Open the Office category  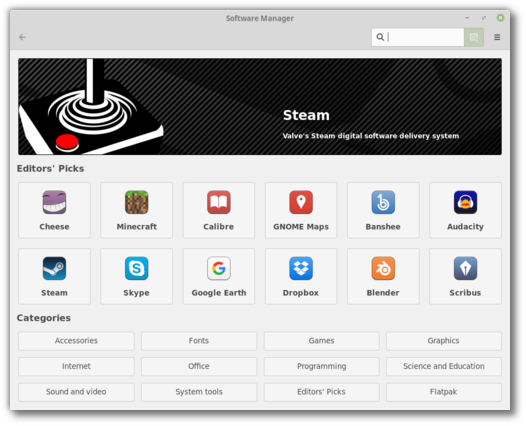(x=199, y=366)
